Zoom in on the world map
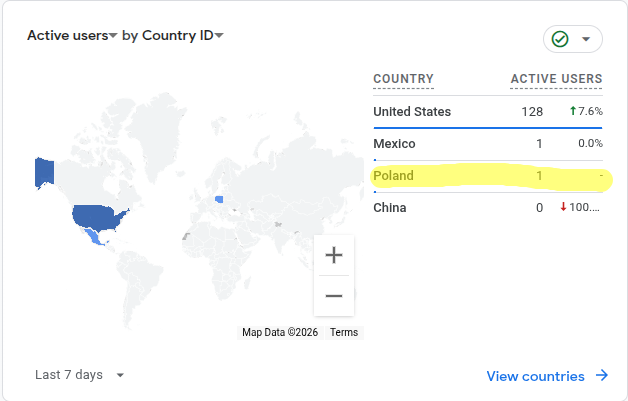 (334, 255)
